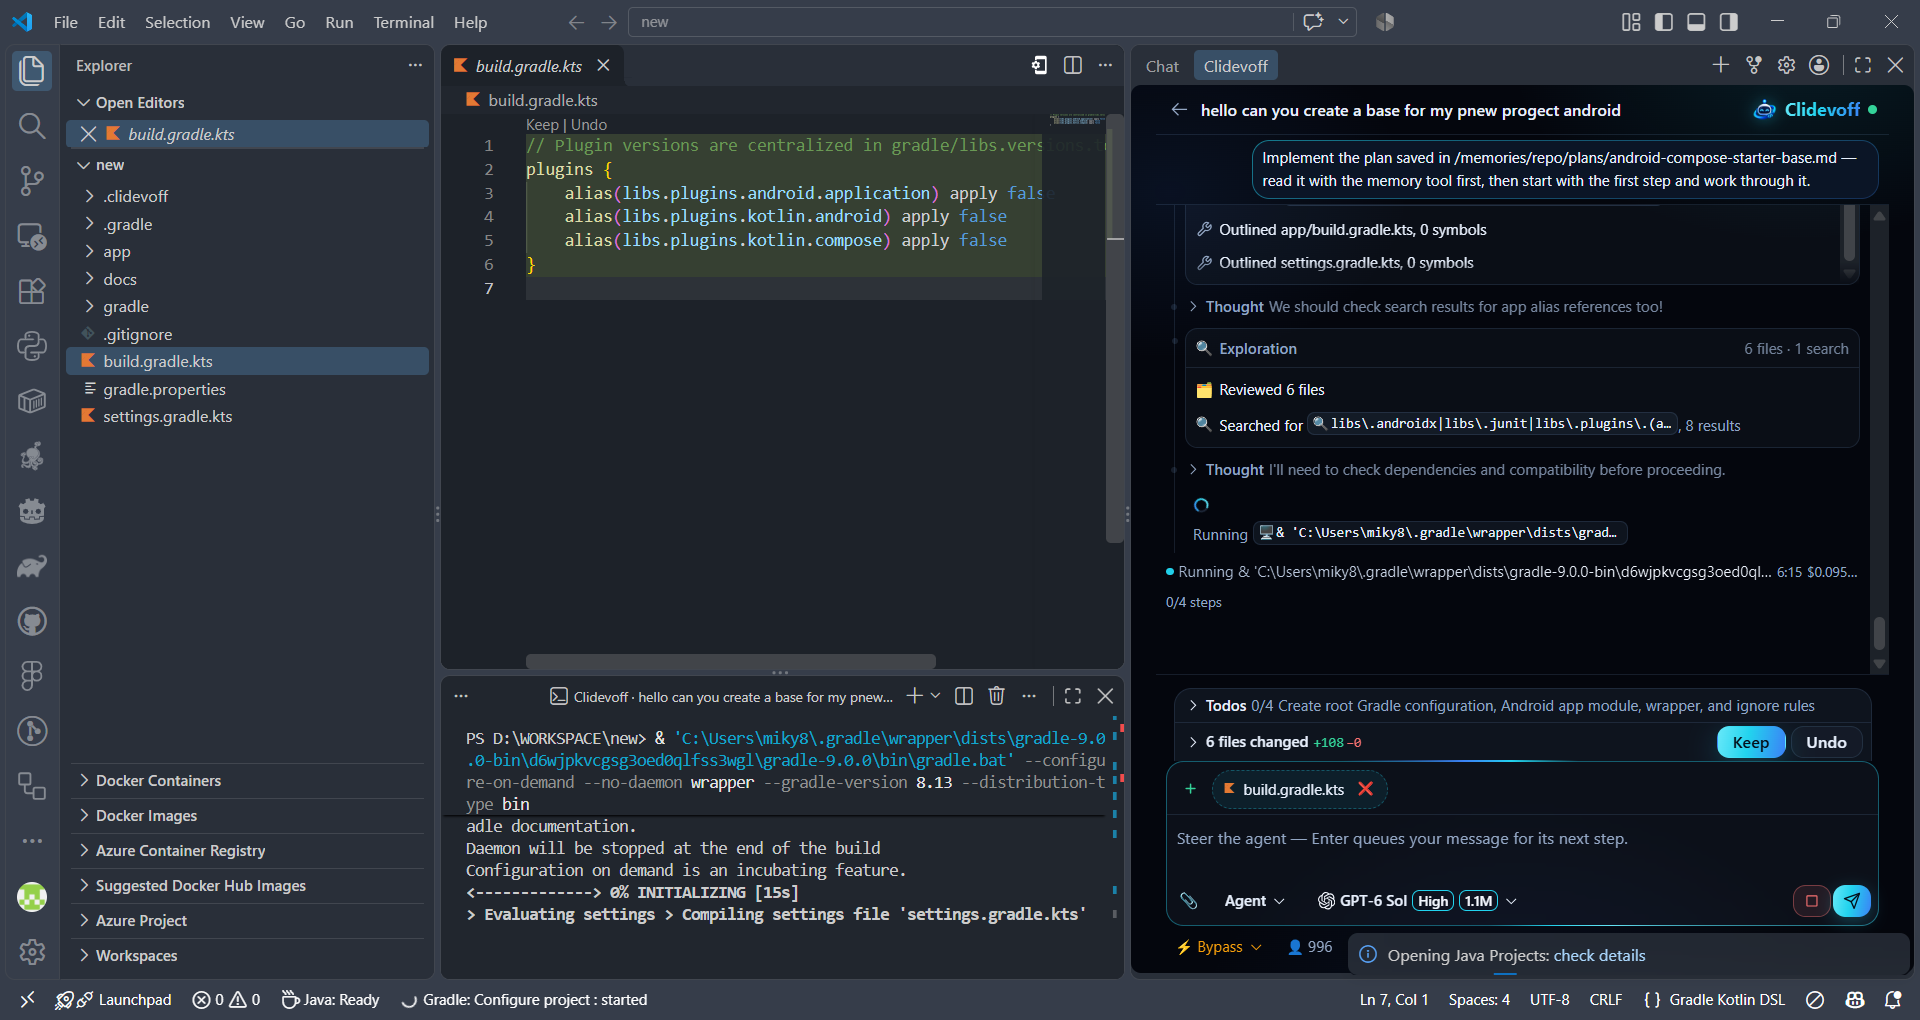Open the Search view in activity bar
Viewport: 1920px width, 1020px height.
pos(32,126)
